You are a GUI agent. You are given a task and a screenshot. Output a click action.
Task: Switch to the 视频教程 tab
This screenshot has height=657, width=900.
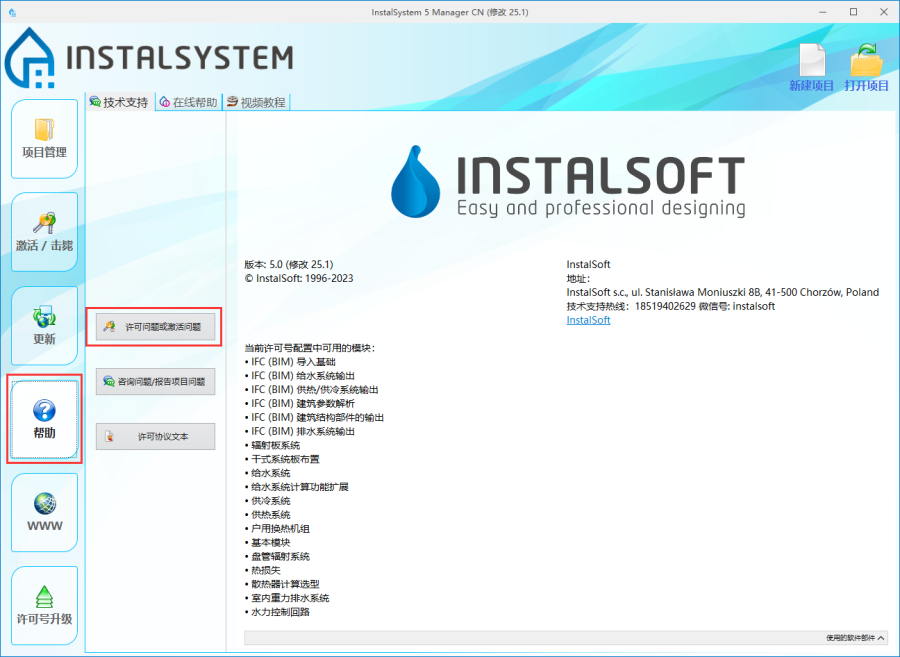click(x=256, y=102)
